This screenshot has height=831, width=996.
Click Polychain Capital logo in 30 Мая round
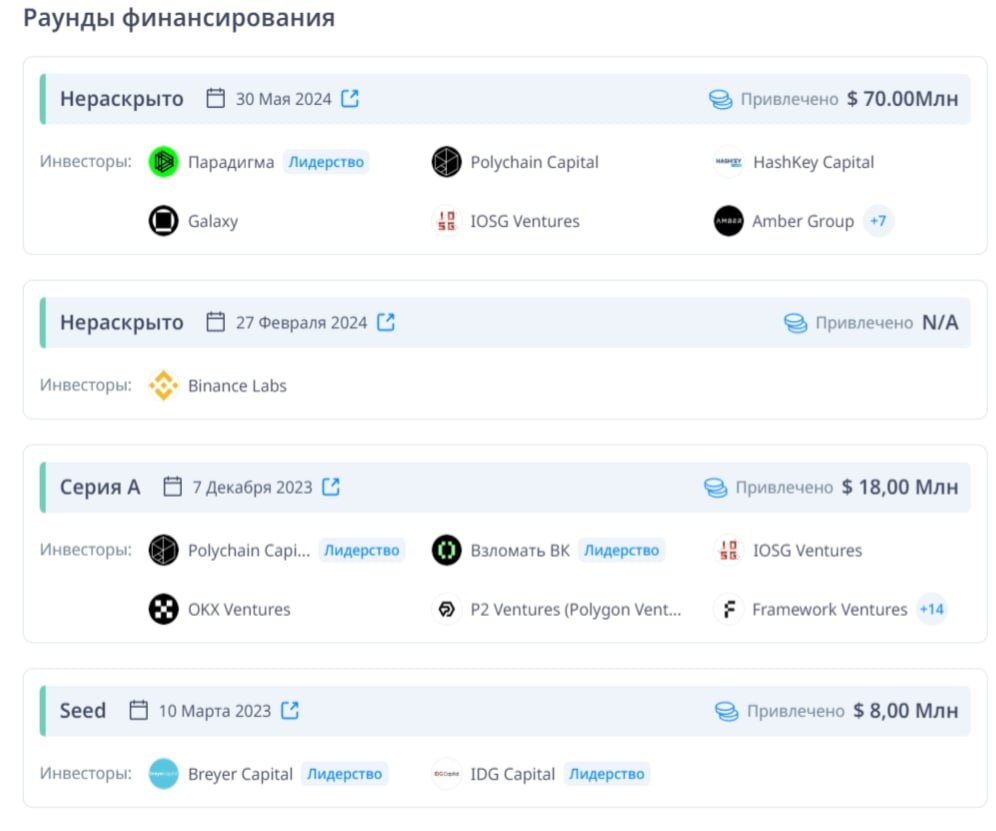coord(447,162)
